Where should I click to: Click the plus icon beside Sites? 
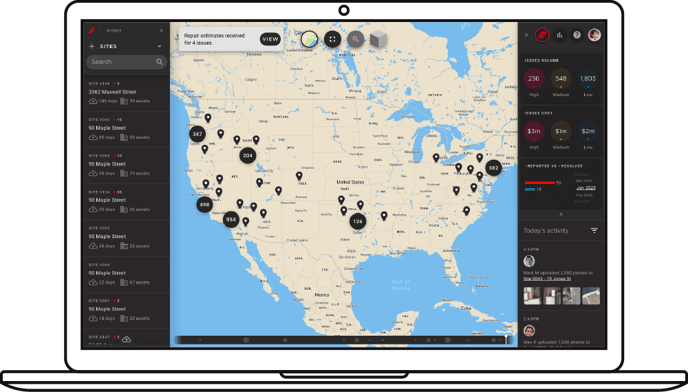(92, 47)
